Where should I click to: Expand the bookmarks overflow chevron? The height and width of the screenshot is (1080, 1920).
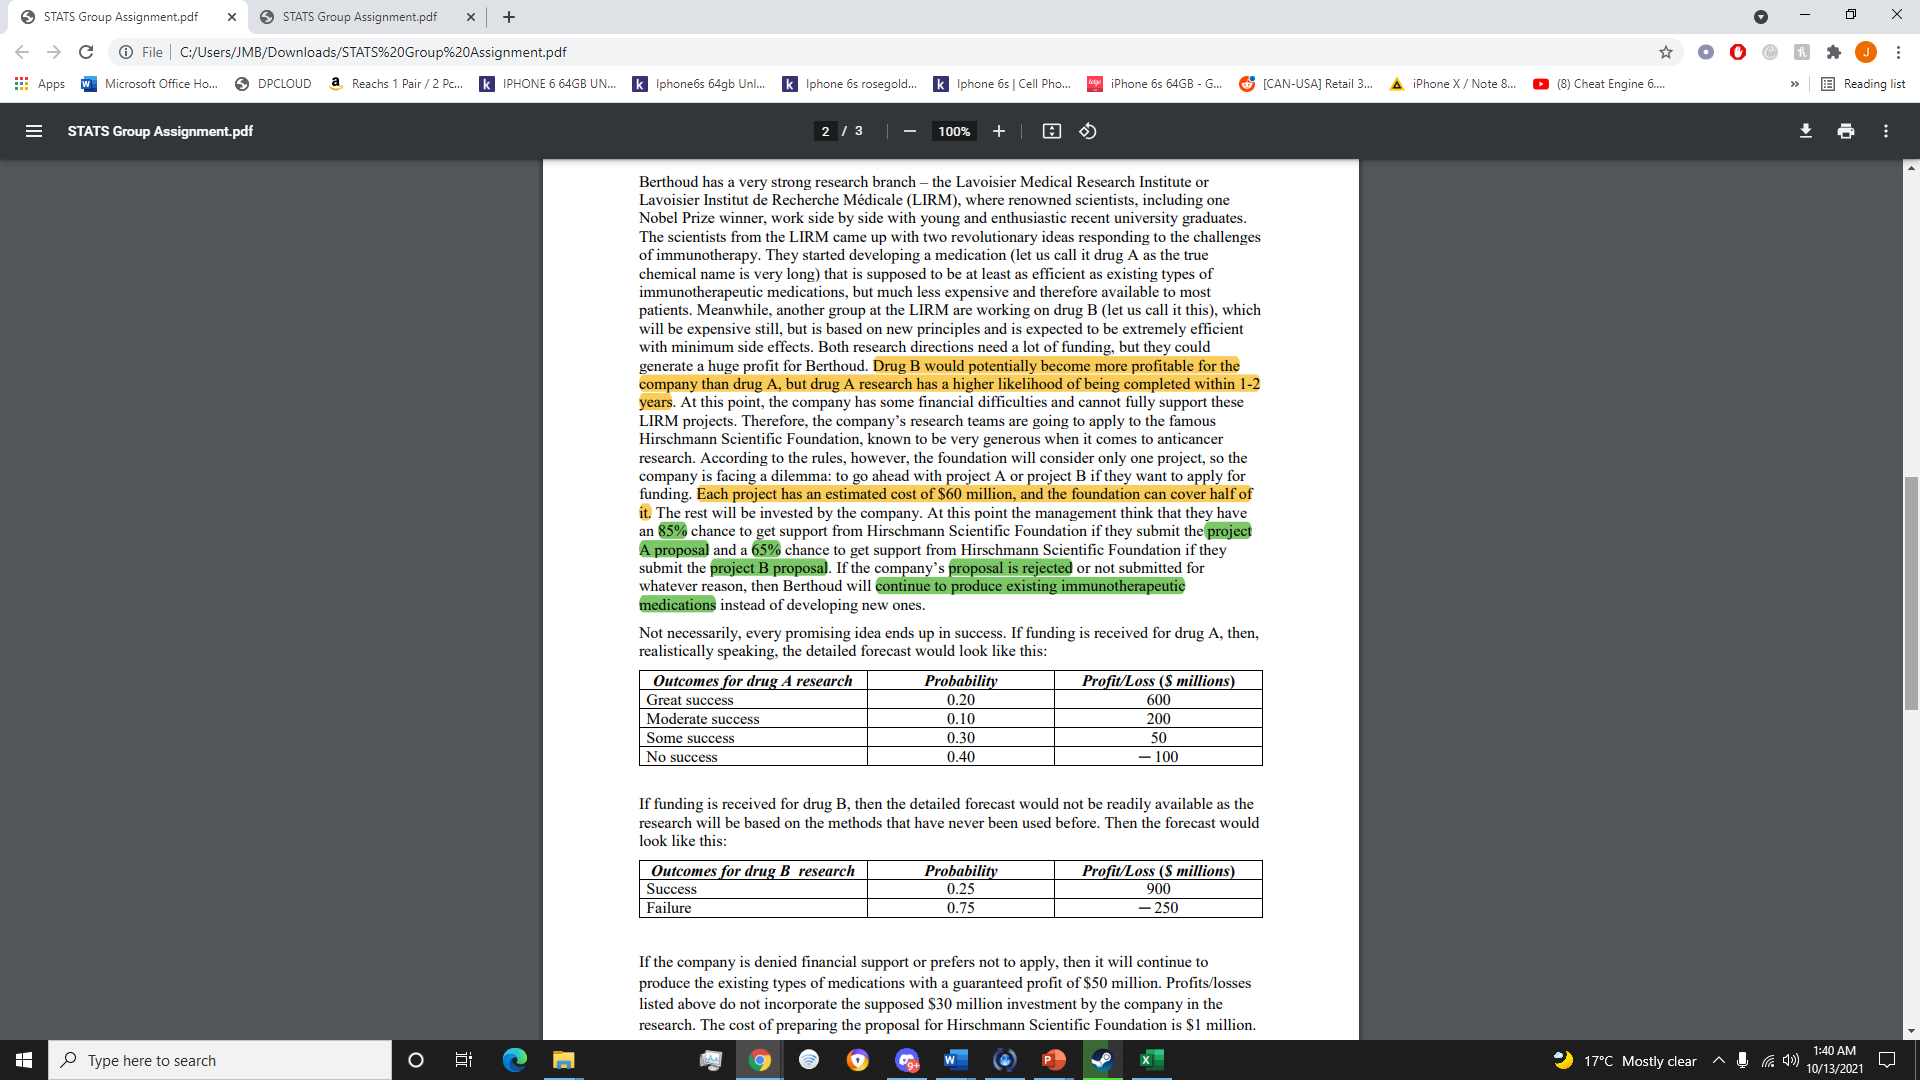pyautogui.click(x=1795, y=84)
